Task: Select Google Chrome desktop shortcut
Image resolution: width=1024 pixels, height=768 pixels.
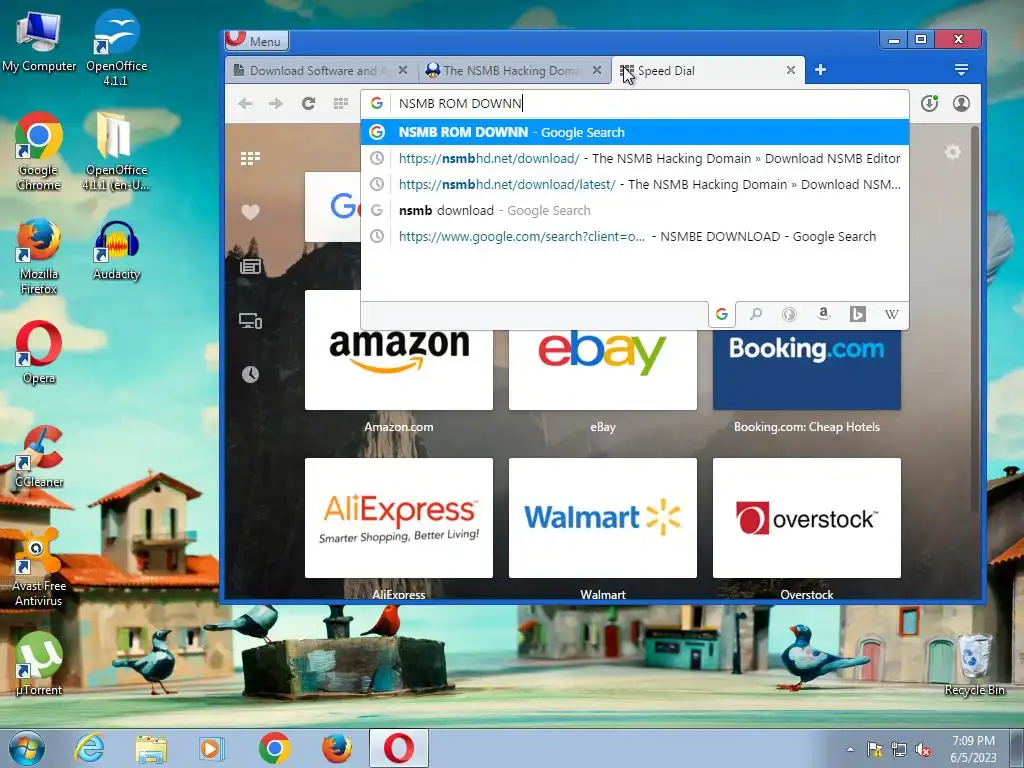Action: pos(39,152)
